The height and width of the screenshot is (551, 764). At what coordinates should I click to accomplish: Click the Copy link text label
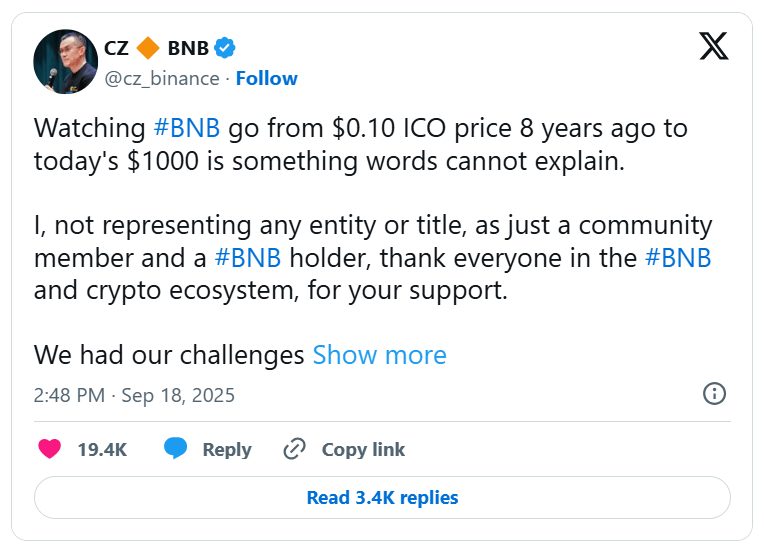[x=363, y=449]
